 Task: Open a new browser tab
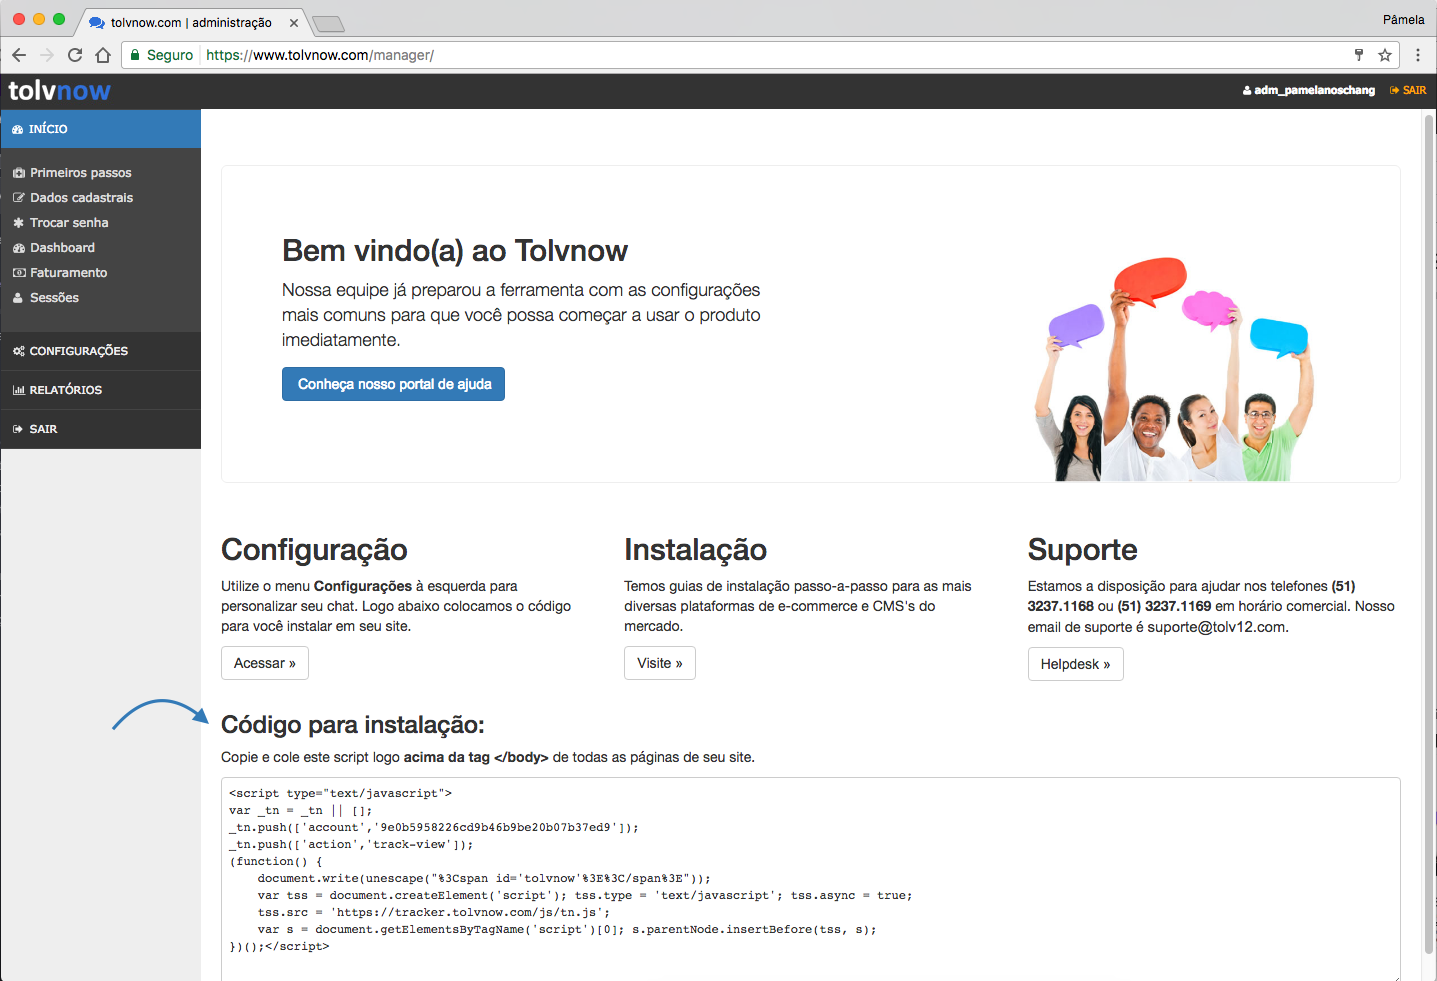coord(328,24)
